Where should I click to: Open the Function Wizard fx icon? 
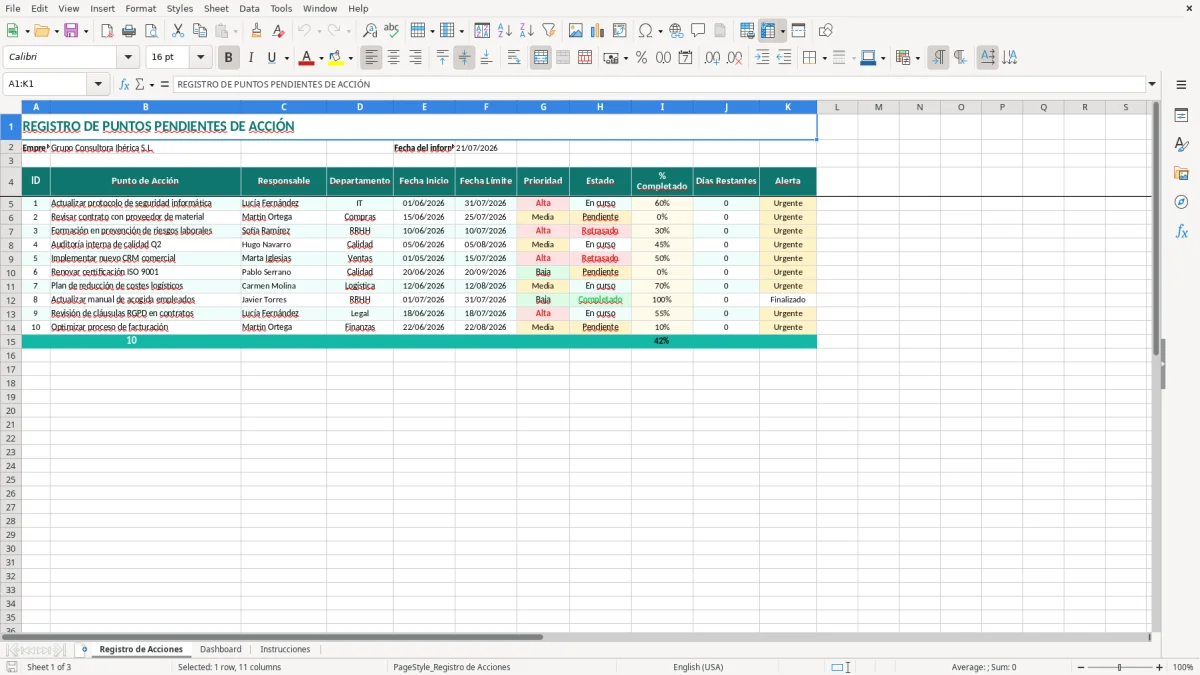point(124,84)
